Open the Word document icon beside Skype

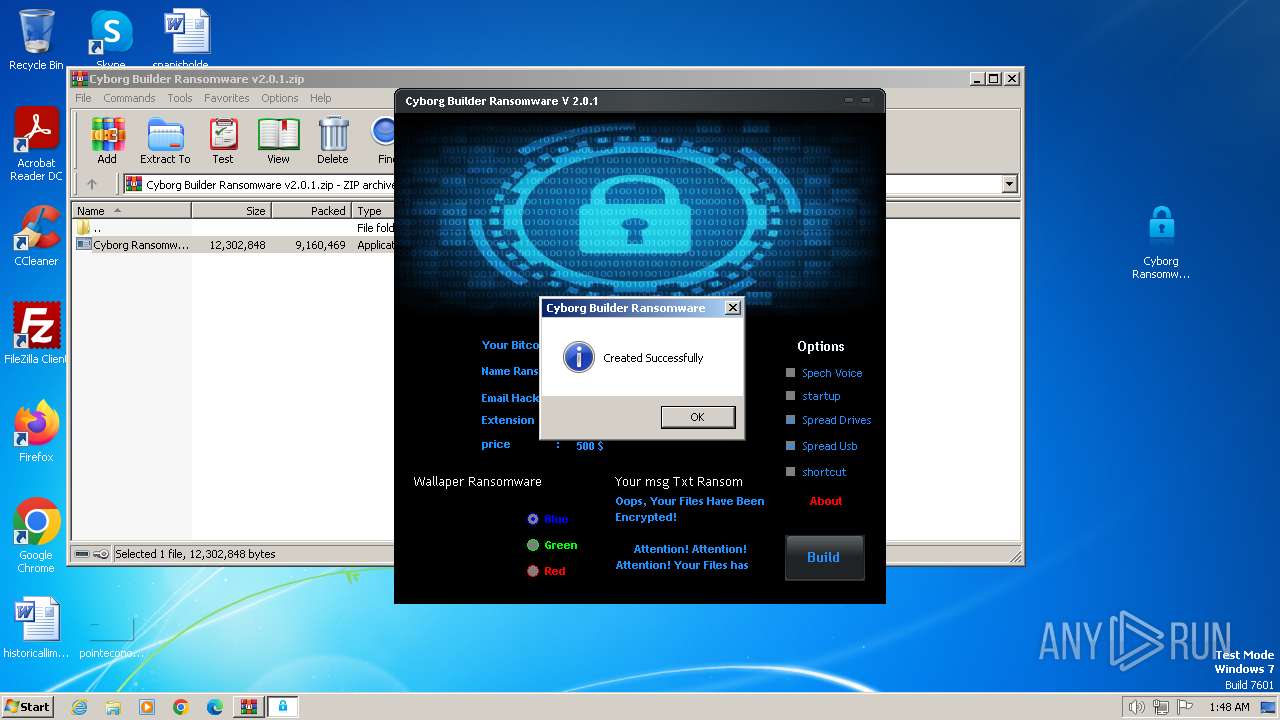pyautogui.click(x=187, y=38)
